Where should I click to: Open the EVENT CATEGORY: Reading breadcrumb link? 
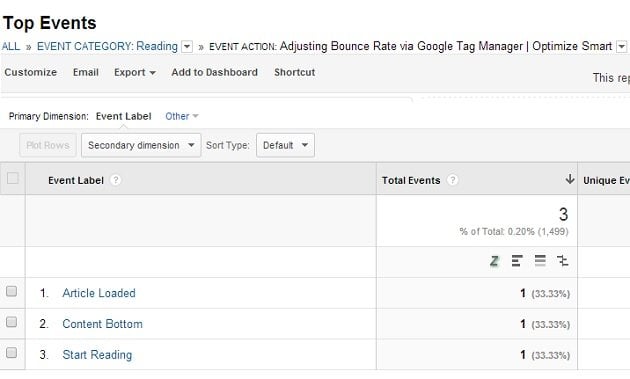(x=107, y=46)
